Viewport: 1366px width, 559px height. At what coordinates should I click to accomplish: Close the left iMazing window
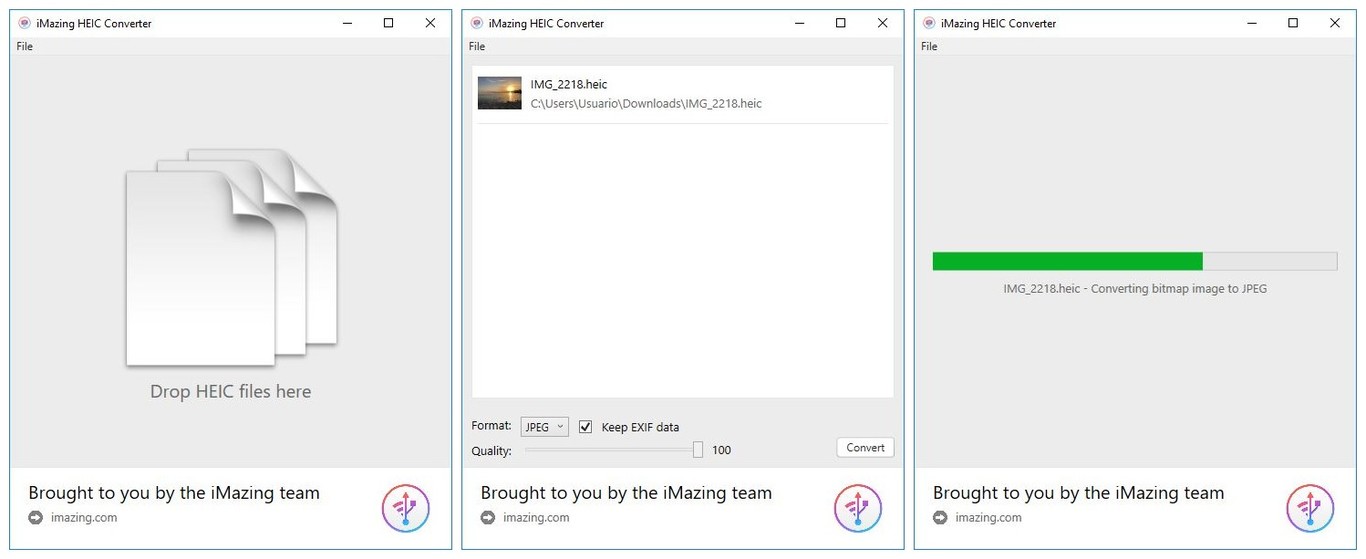click(431, 23)
